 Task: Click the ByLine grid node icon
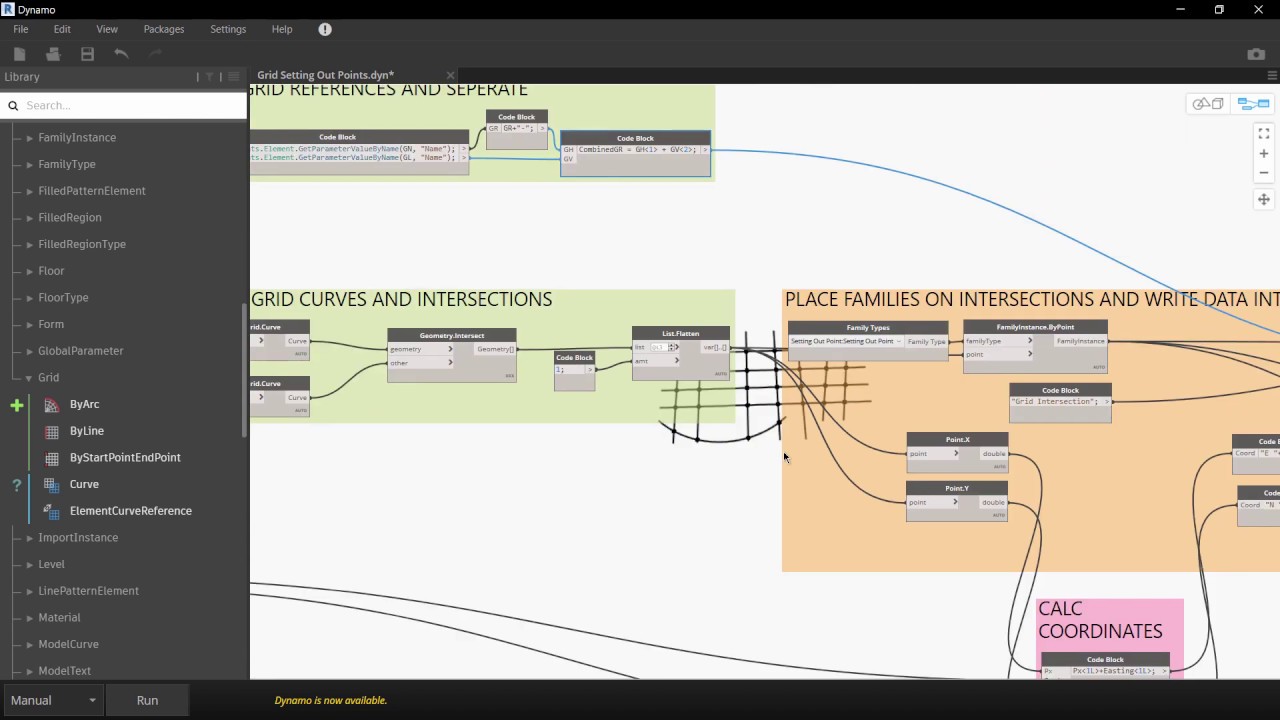click(x=51, y=431)
